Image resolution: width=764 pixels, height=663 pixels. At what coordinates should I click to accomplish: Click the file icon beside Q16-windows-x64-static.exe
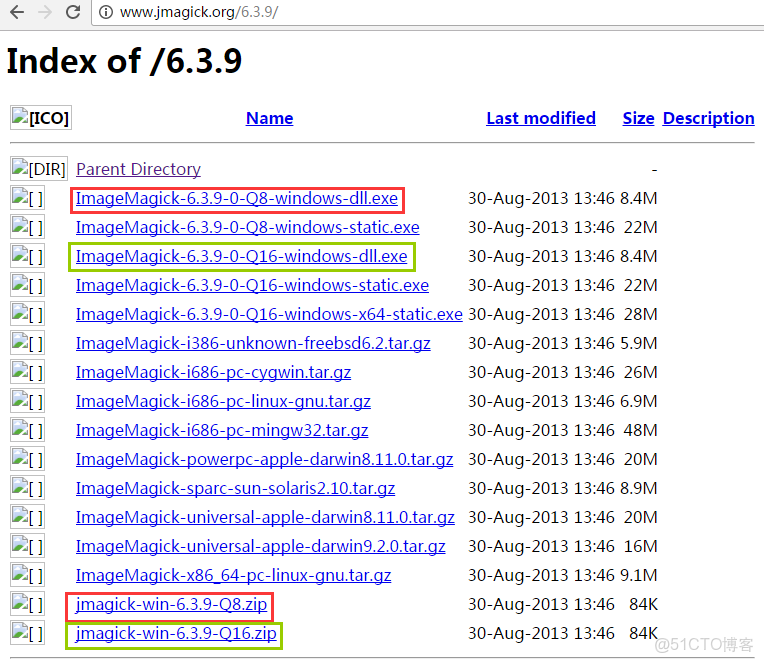(27, 314)
